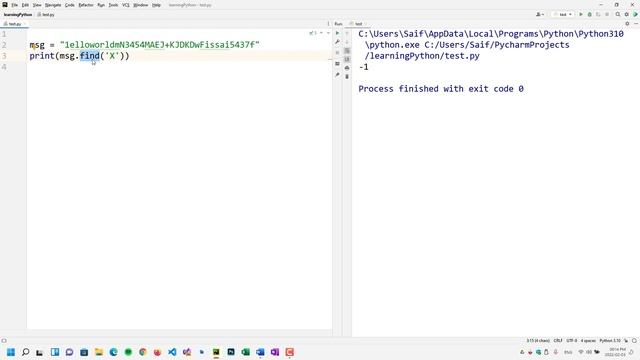The image size is (640, 360).
Task: Click the pin tab icon in Run panel
Action: point(337,75)
